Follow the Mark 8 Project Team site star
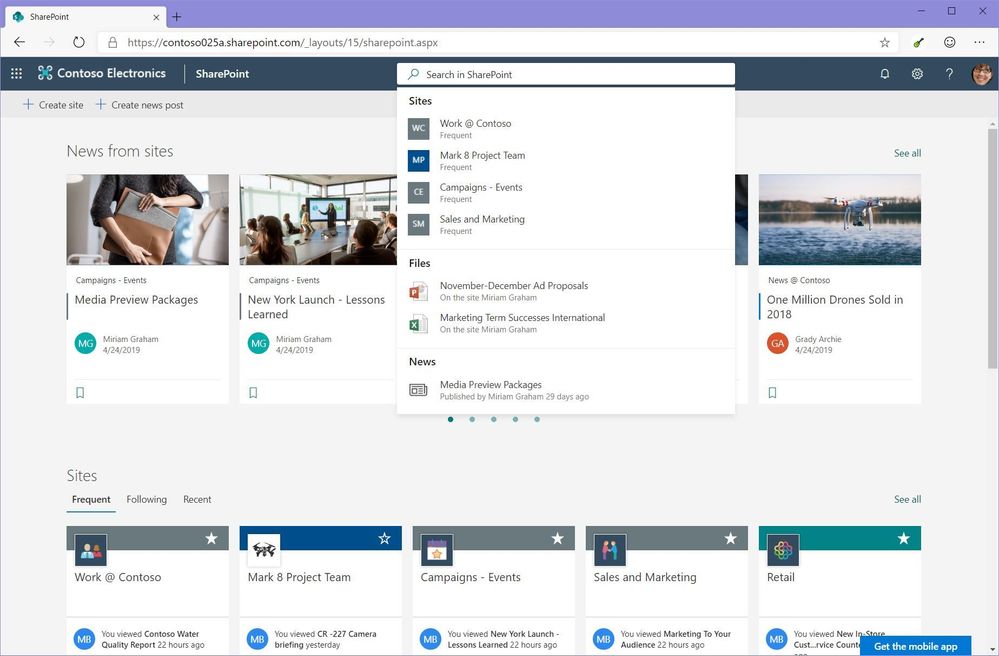This screenshot has width=999, height=656. pos(384,539)
